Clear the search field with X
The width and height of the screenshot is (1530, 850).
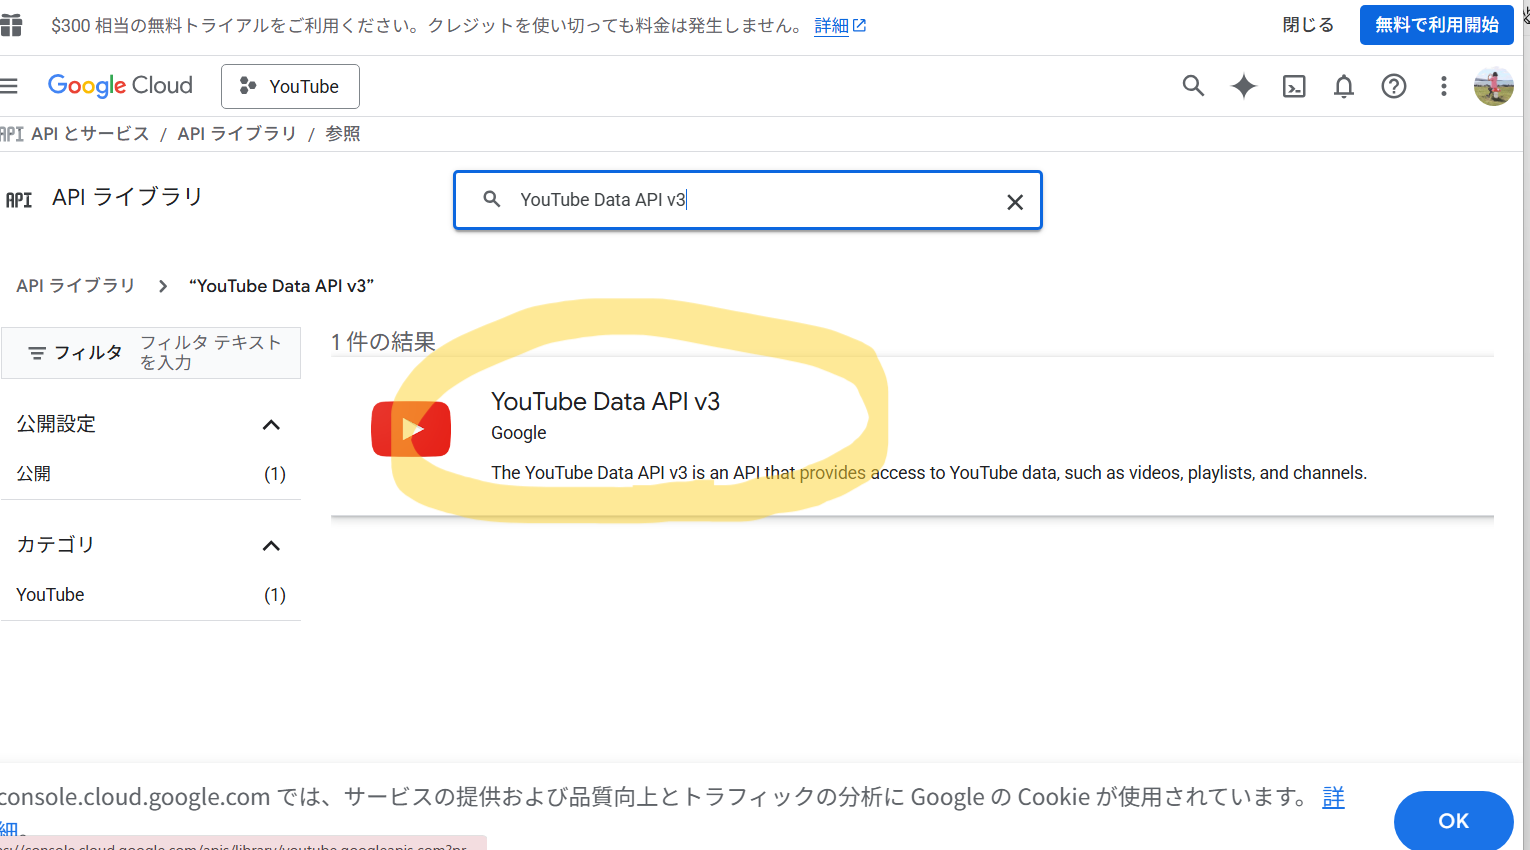click(x=1015, y=202)
